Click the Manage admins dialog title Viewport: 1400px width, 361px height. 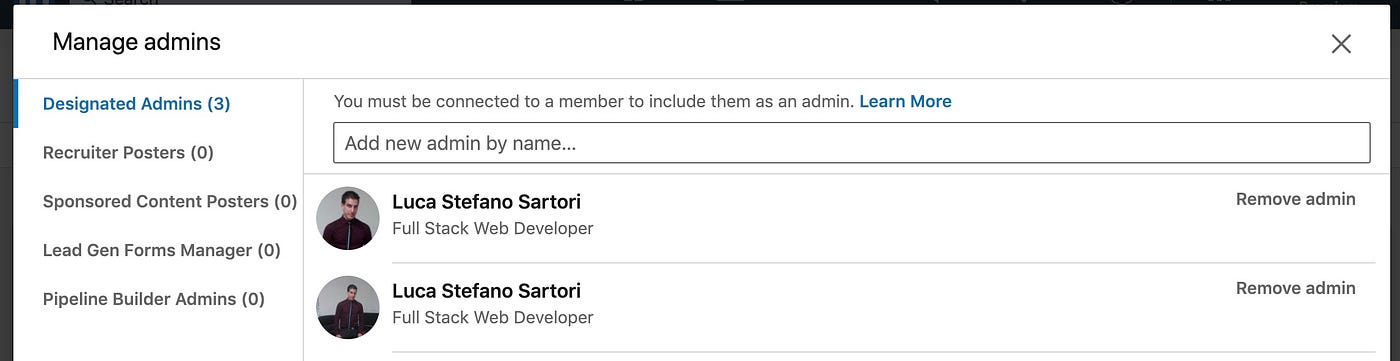pyautogui.click(x=137, y=42)
